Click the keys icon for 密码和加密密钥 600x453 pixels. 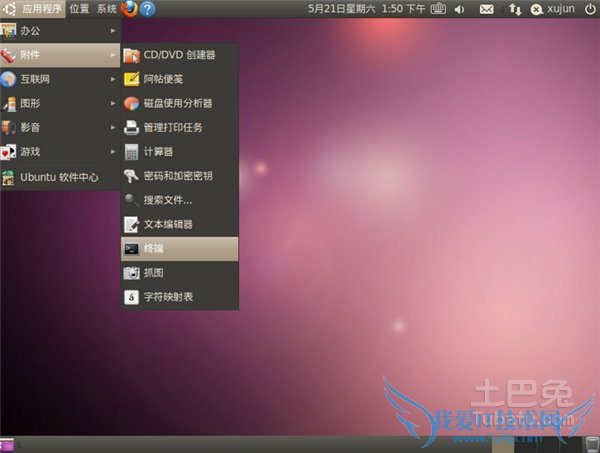click(x=131, y=176)
